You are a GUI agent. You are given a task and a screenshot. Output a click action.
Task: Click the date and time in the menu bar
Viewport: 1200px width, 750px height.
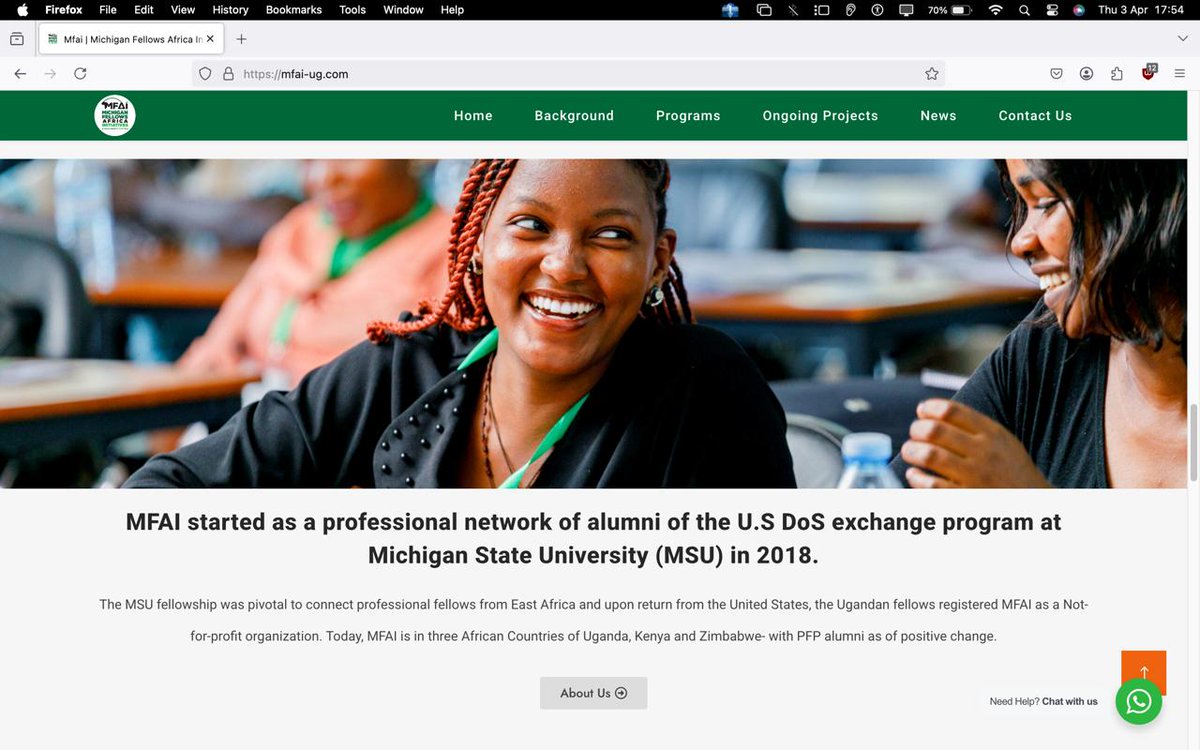[1140, 10]
